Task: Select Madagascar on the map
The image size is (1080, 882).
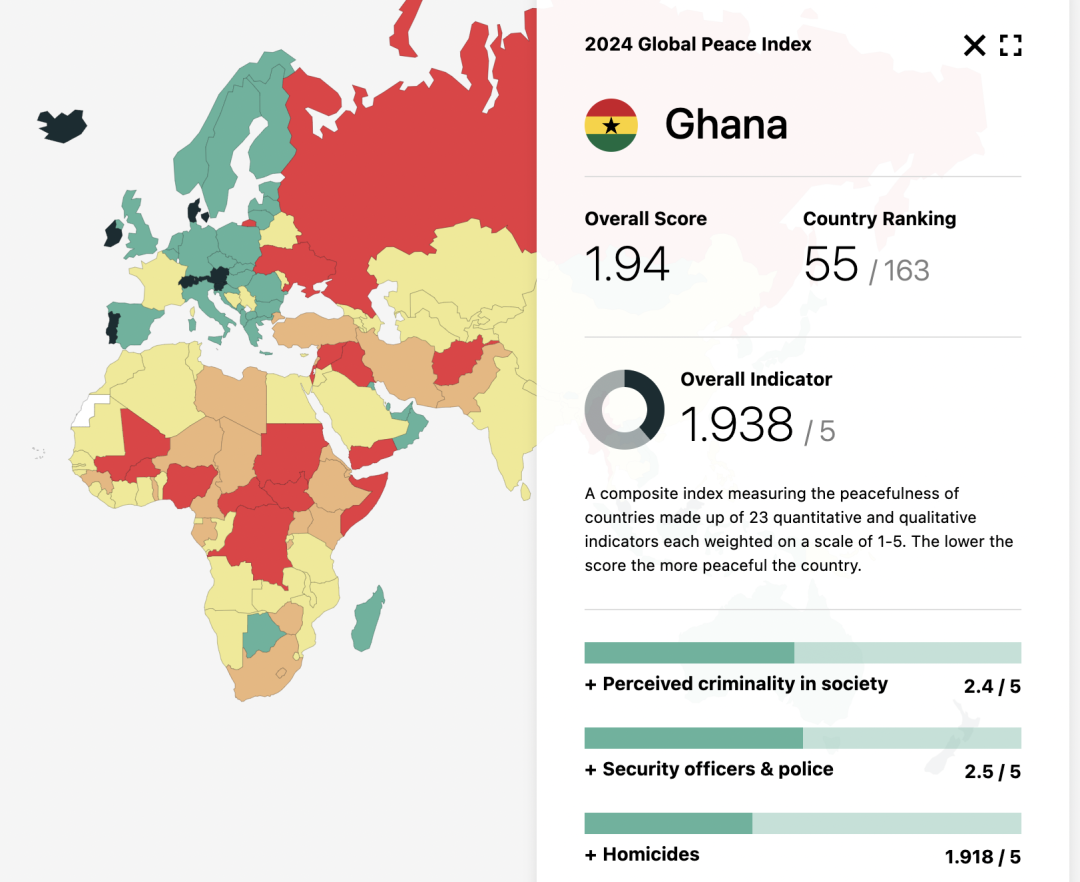Action: [x=367, y=620]
